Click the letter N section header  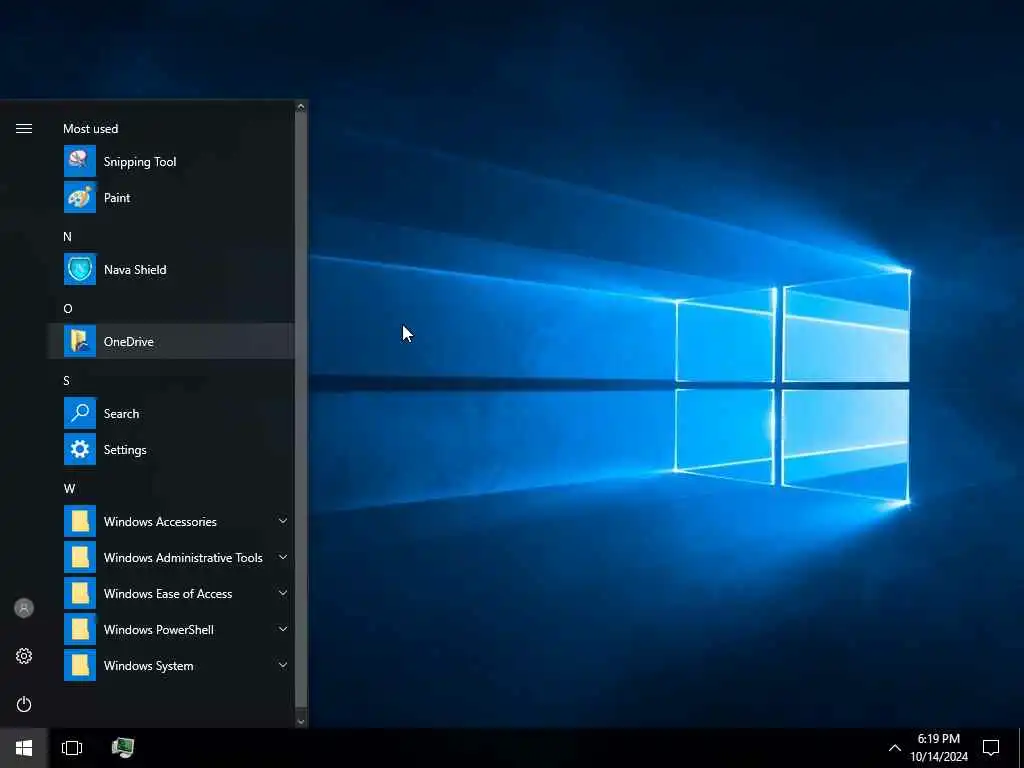(67, 236)
